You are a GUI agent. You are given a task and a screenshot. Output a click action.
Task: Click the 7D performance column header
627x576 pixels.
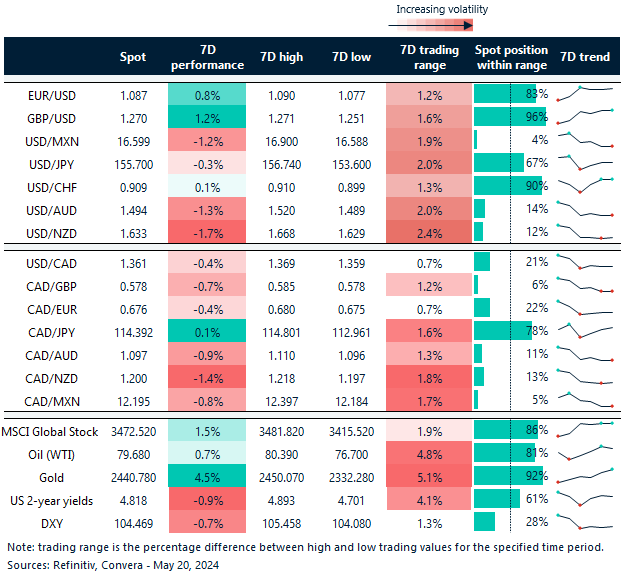(207, 57)
